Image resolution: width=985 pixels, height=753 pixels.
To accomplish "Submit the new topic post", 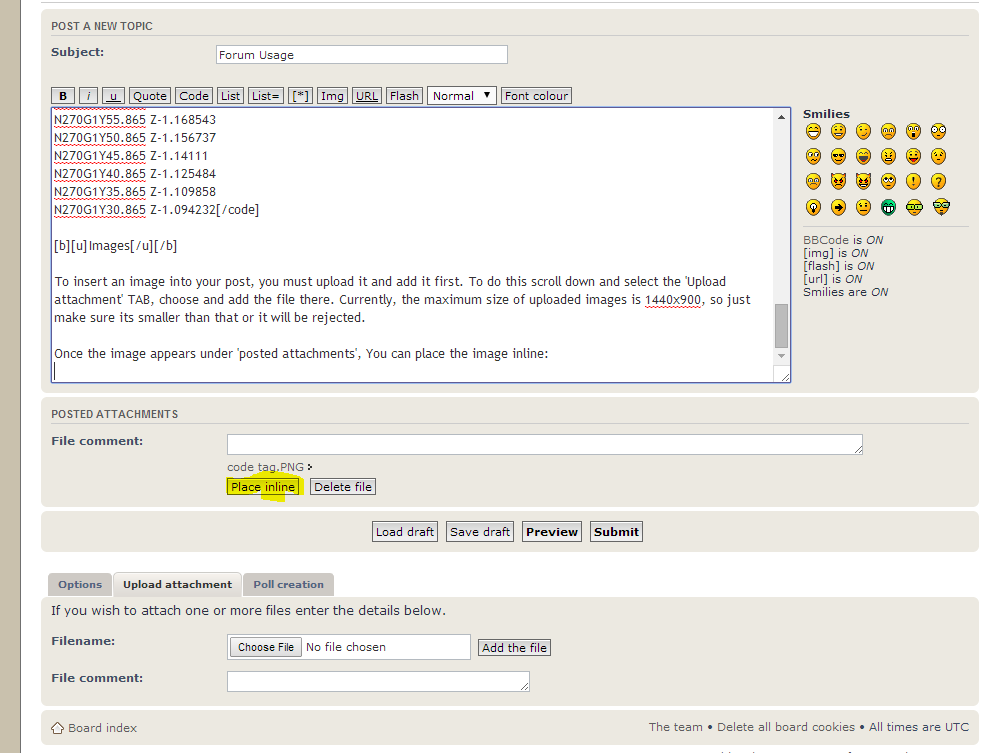I will click(x=616, y=532).
